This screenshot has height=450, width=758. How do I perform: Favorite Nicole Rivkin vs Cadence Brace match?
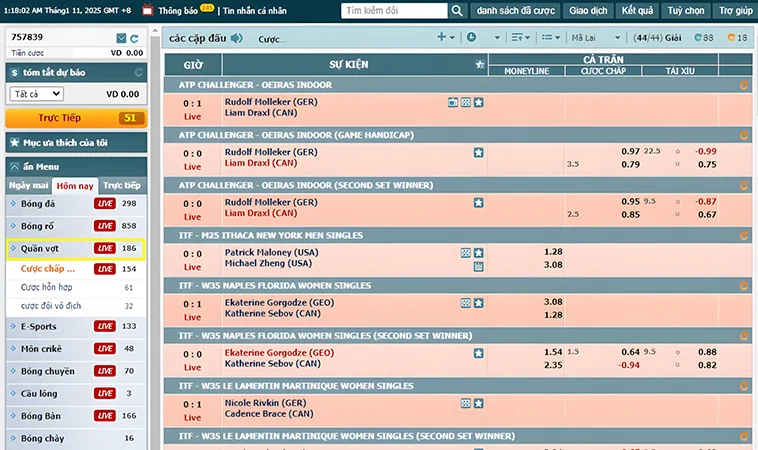click(x=479, y=403)
